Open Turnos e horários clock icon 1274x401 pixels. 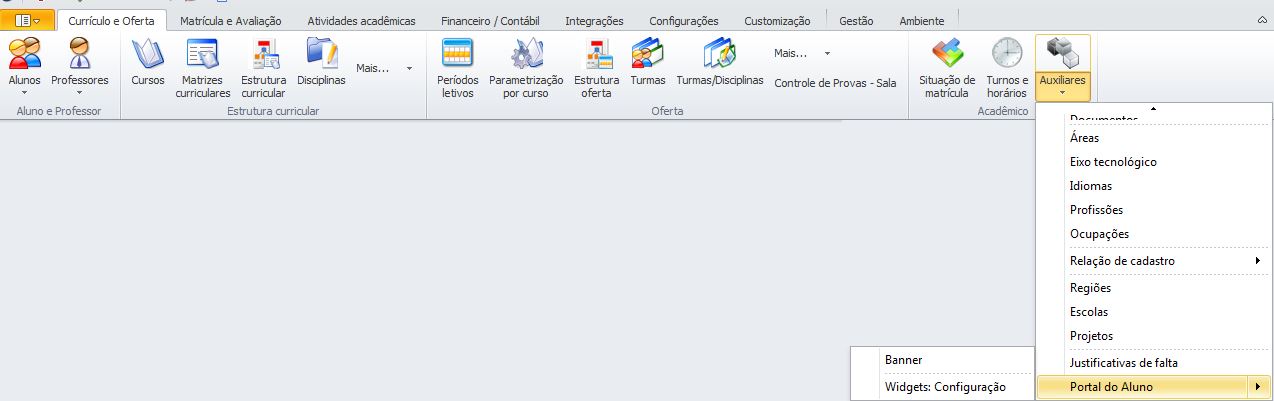(1007, 54)
